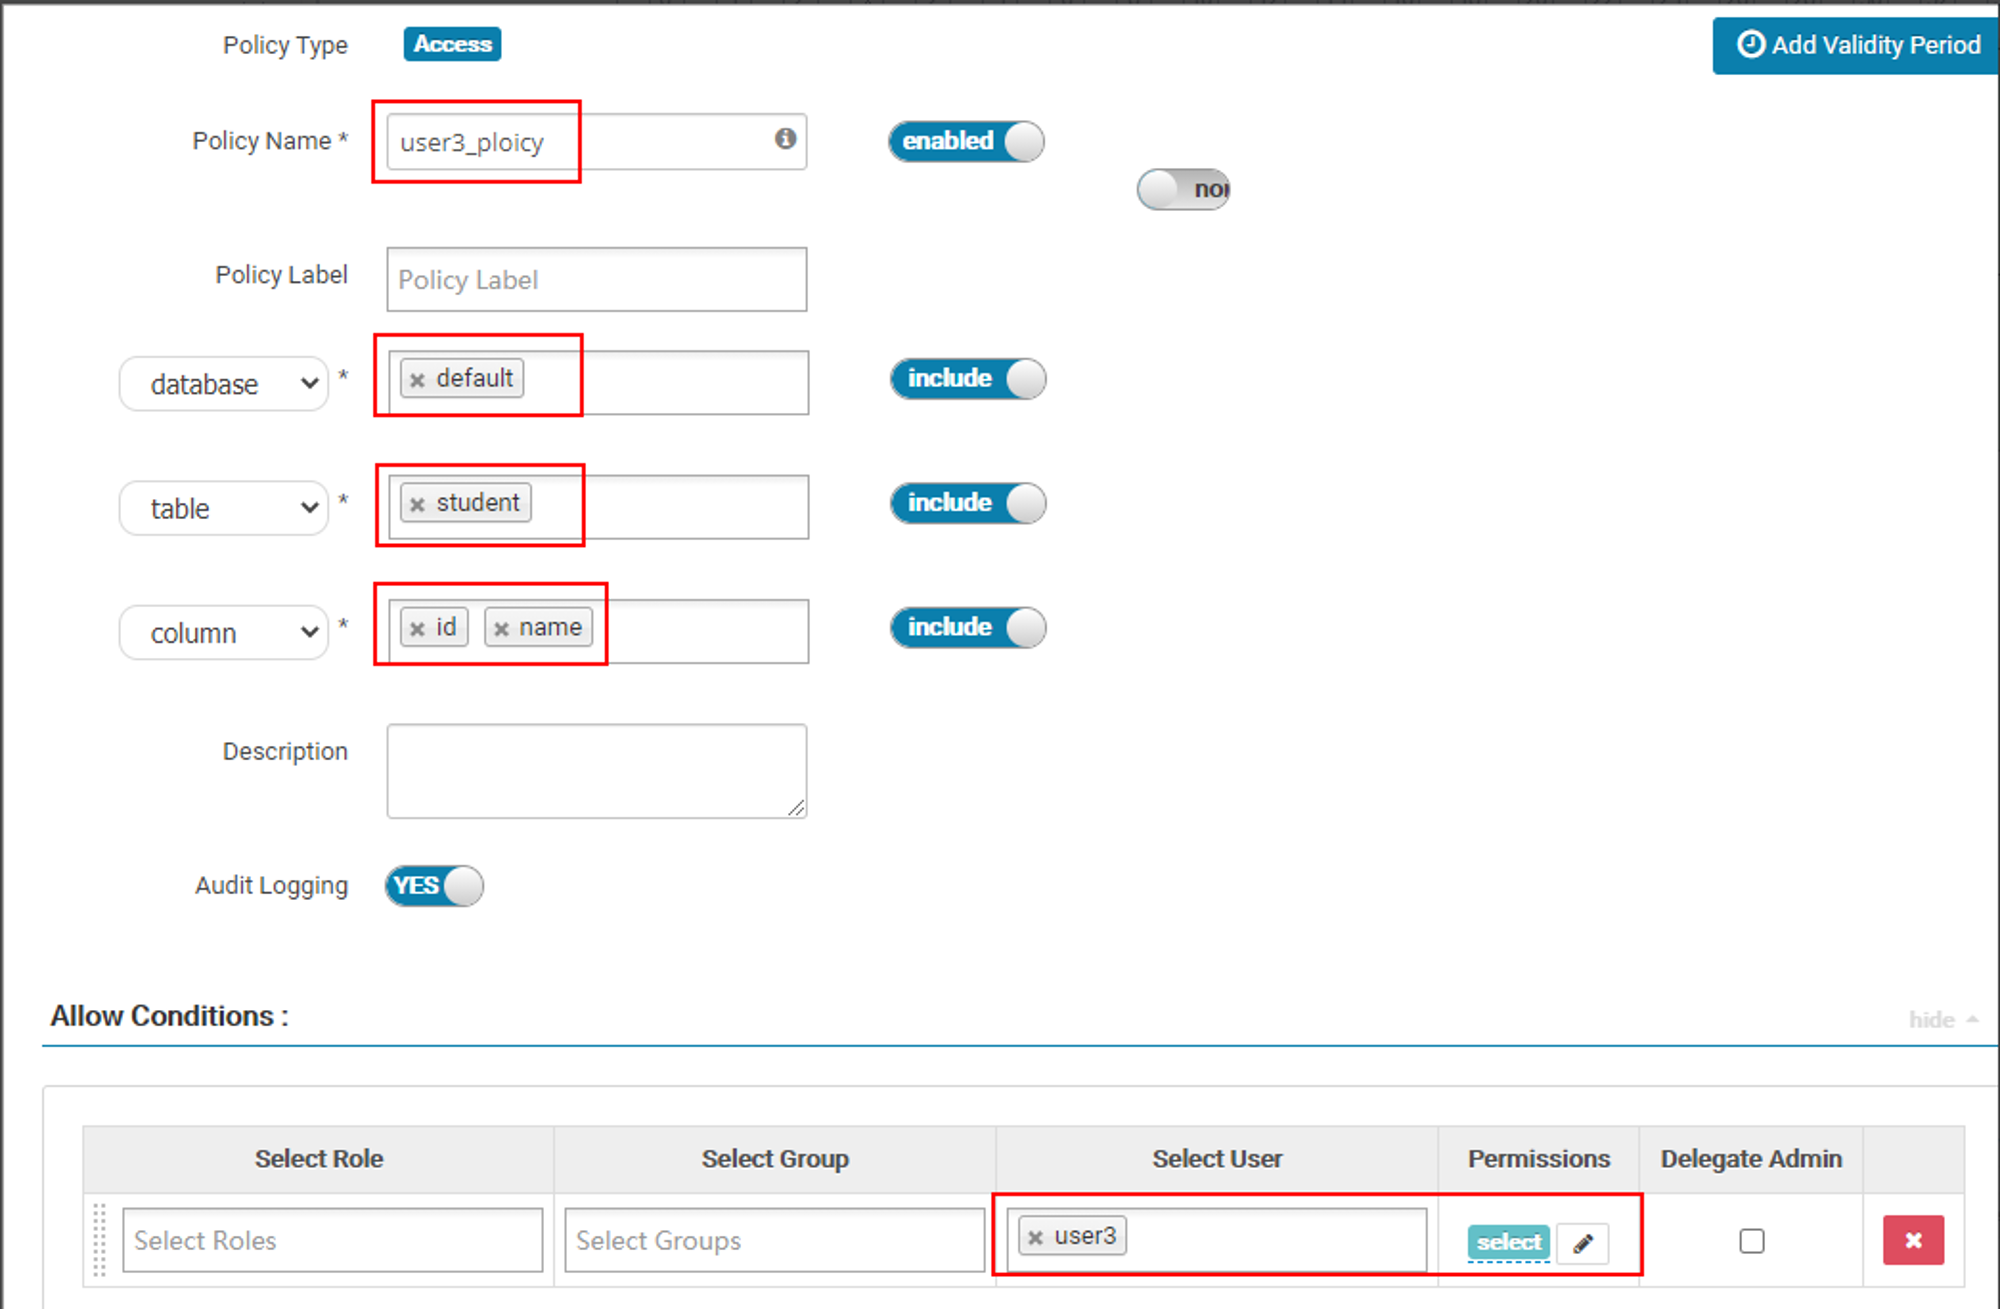Image resolution: width=2000 pixels, height=1309 pixels.
Task: Toggle database include switch
Action: coord(968,379)
